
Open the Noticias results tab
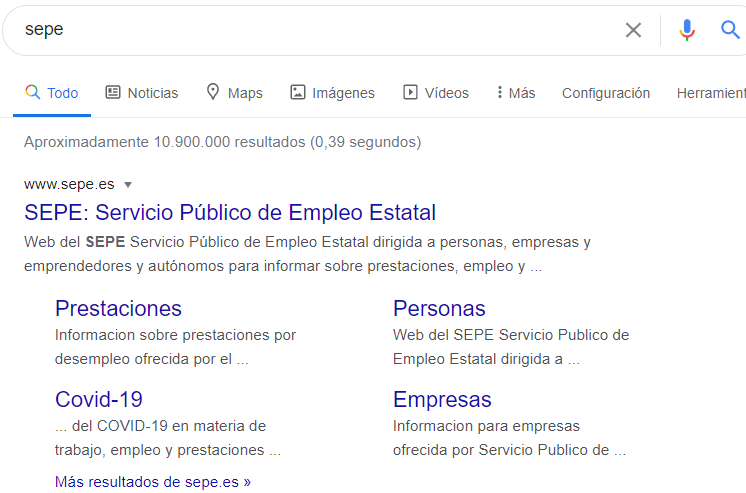[x=142, y=93]
